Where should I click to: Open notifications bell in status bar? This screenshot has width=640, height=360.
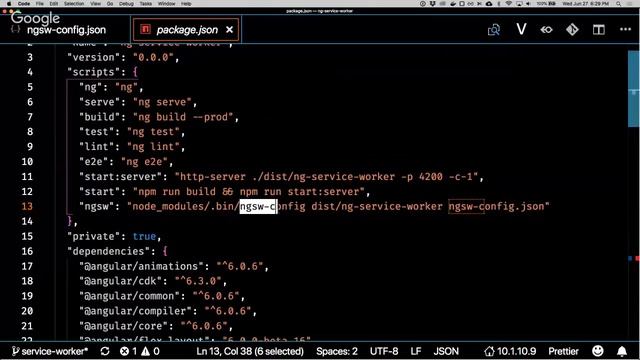pos(622,351)
